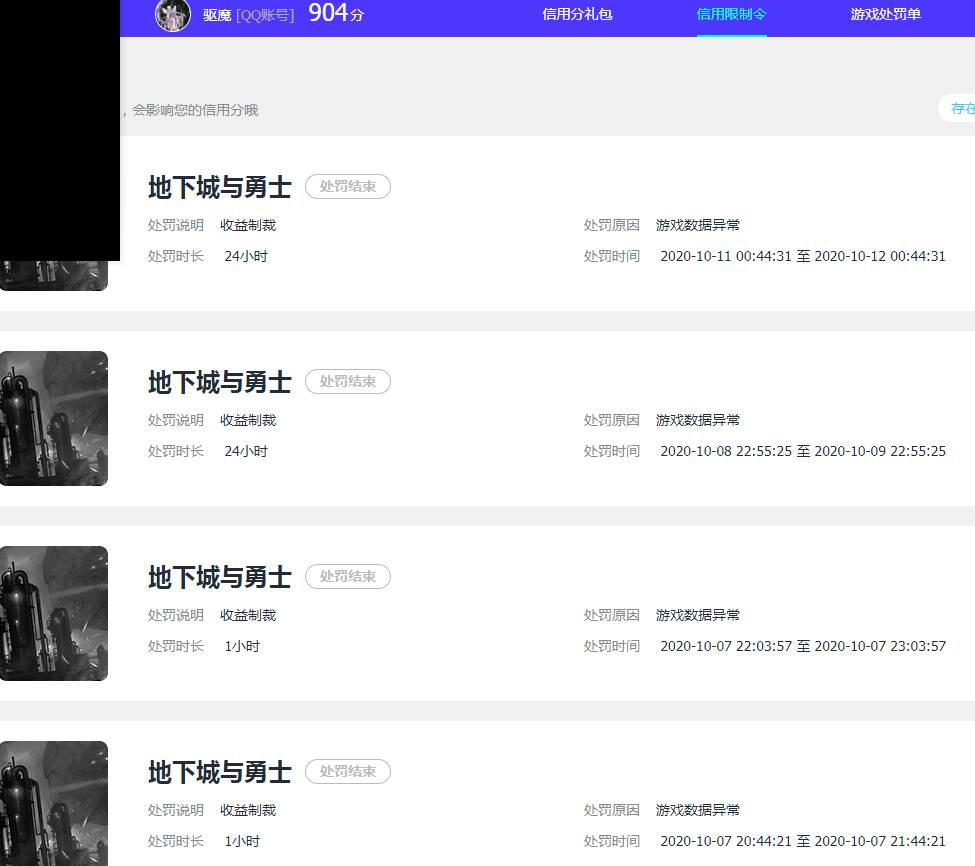Viewport: 975px width, 866px height.
Task: Click the partially visible 存在 button at right
Action: [960, 108]
